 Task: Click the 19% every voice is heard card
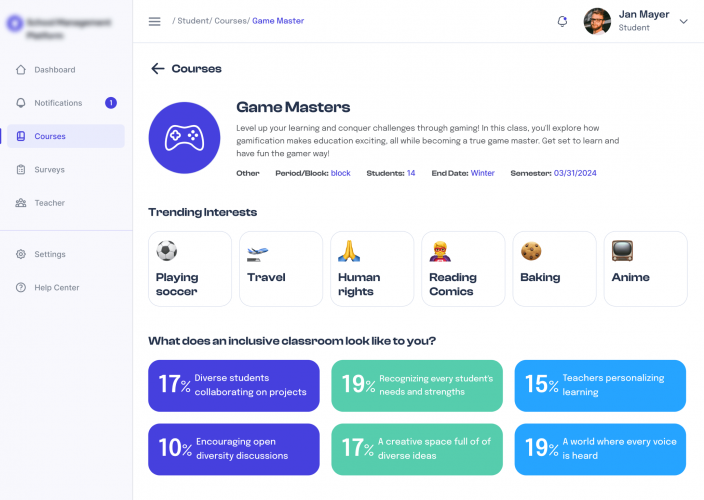[600, 449]
